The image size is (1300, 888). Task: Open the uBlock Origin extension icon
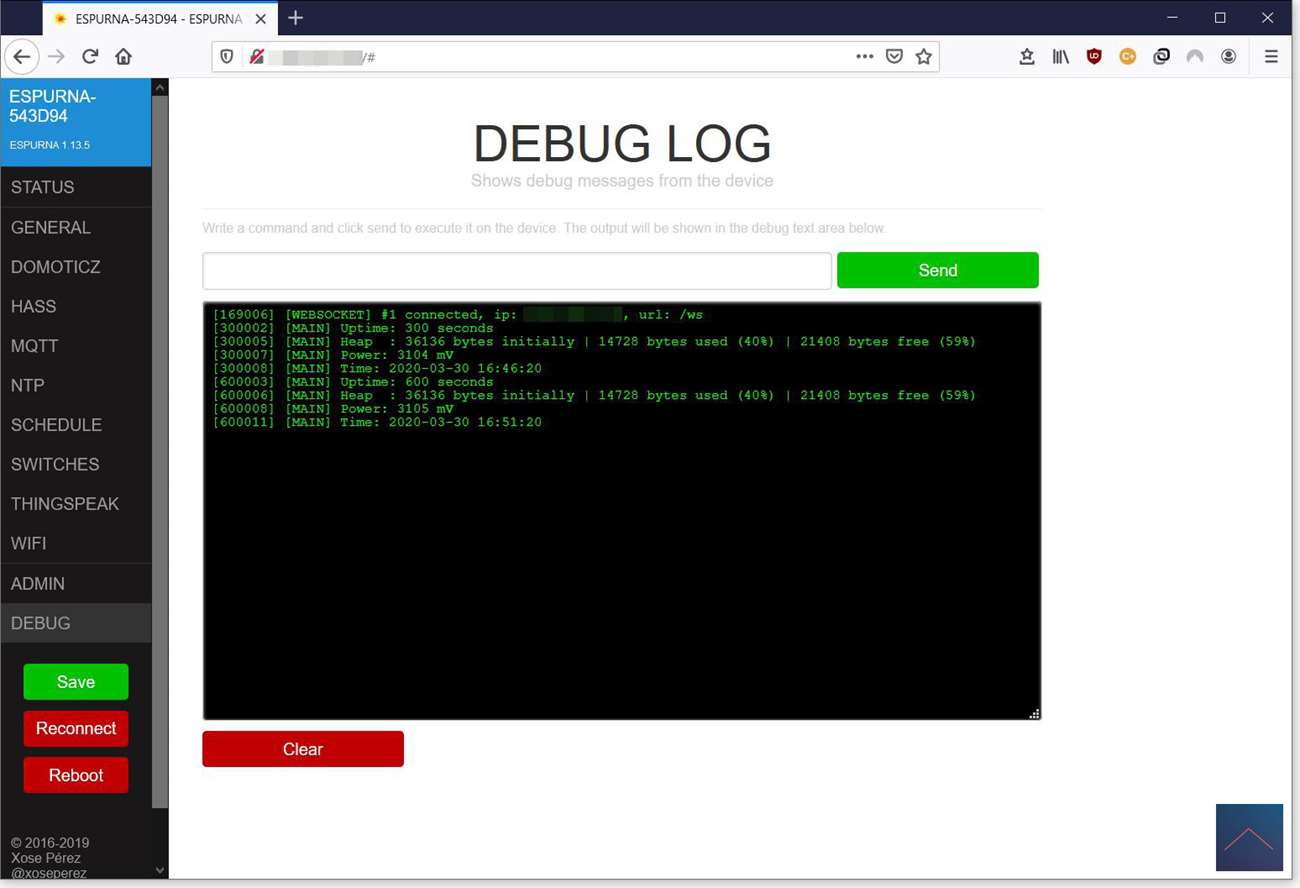1094,57
